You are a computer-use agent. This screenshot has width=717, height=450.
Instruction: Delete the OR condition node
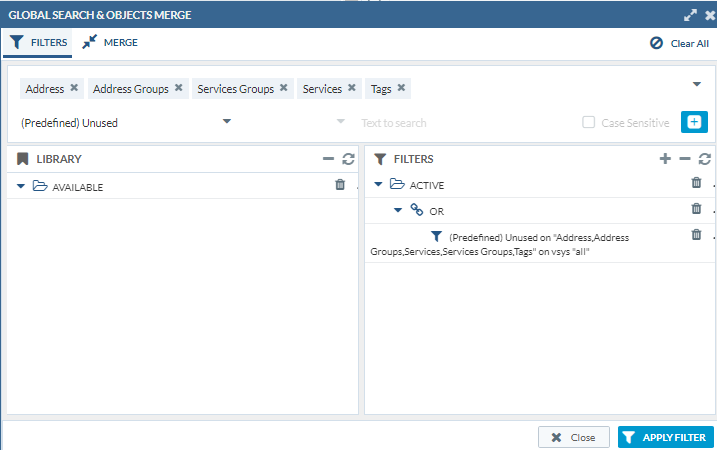(697, 209)
